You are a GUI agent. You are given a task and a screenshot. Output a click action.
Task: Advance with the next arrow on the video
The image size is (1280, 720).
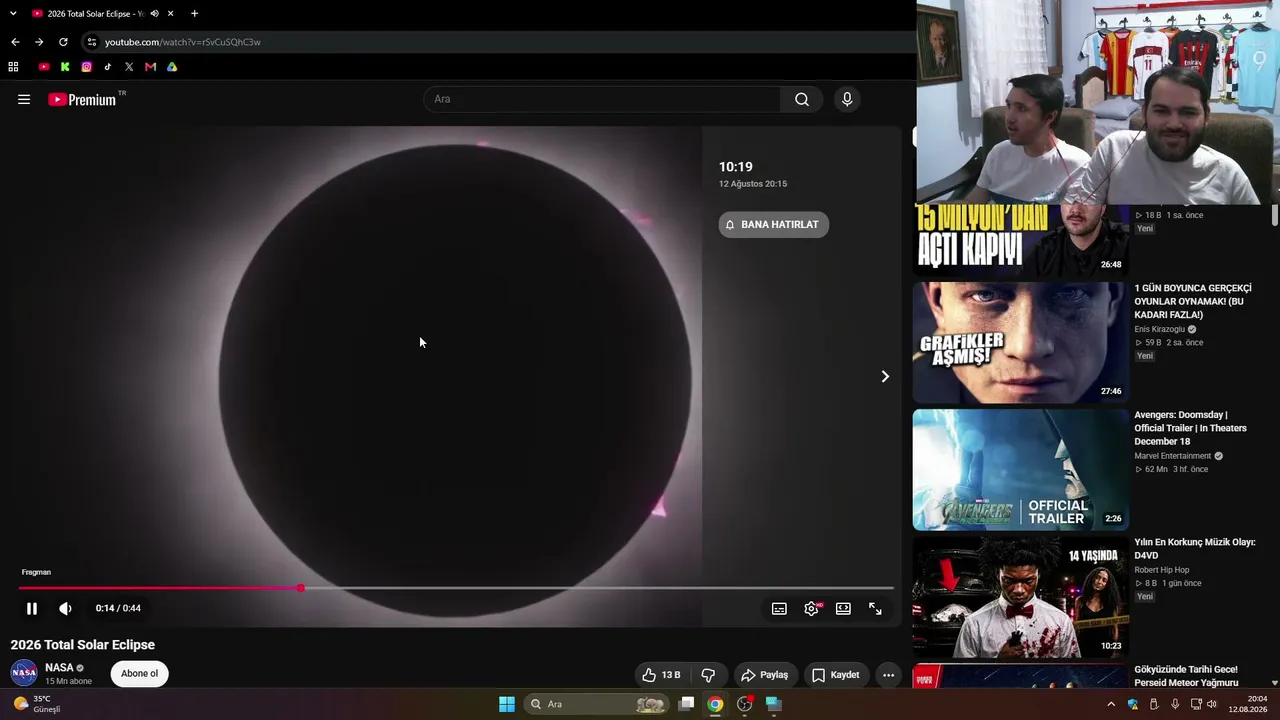pyautogui.click(x=884, y=377)
